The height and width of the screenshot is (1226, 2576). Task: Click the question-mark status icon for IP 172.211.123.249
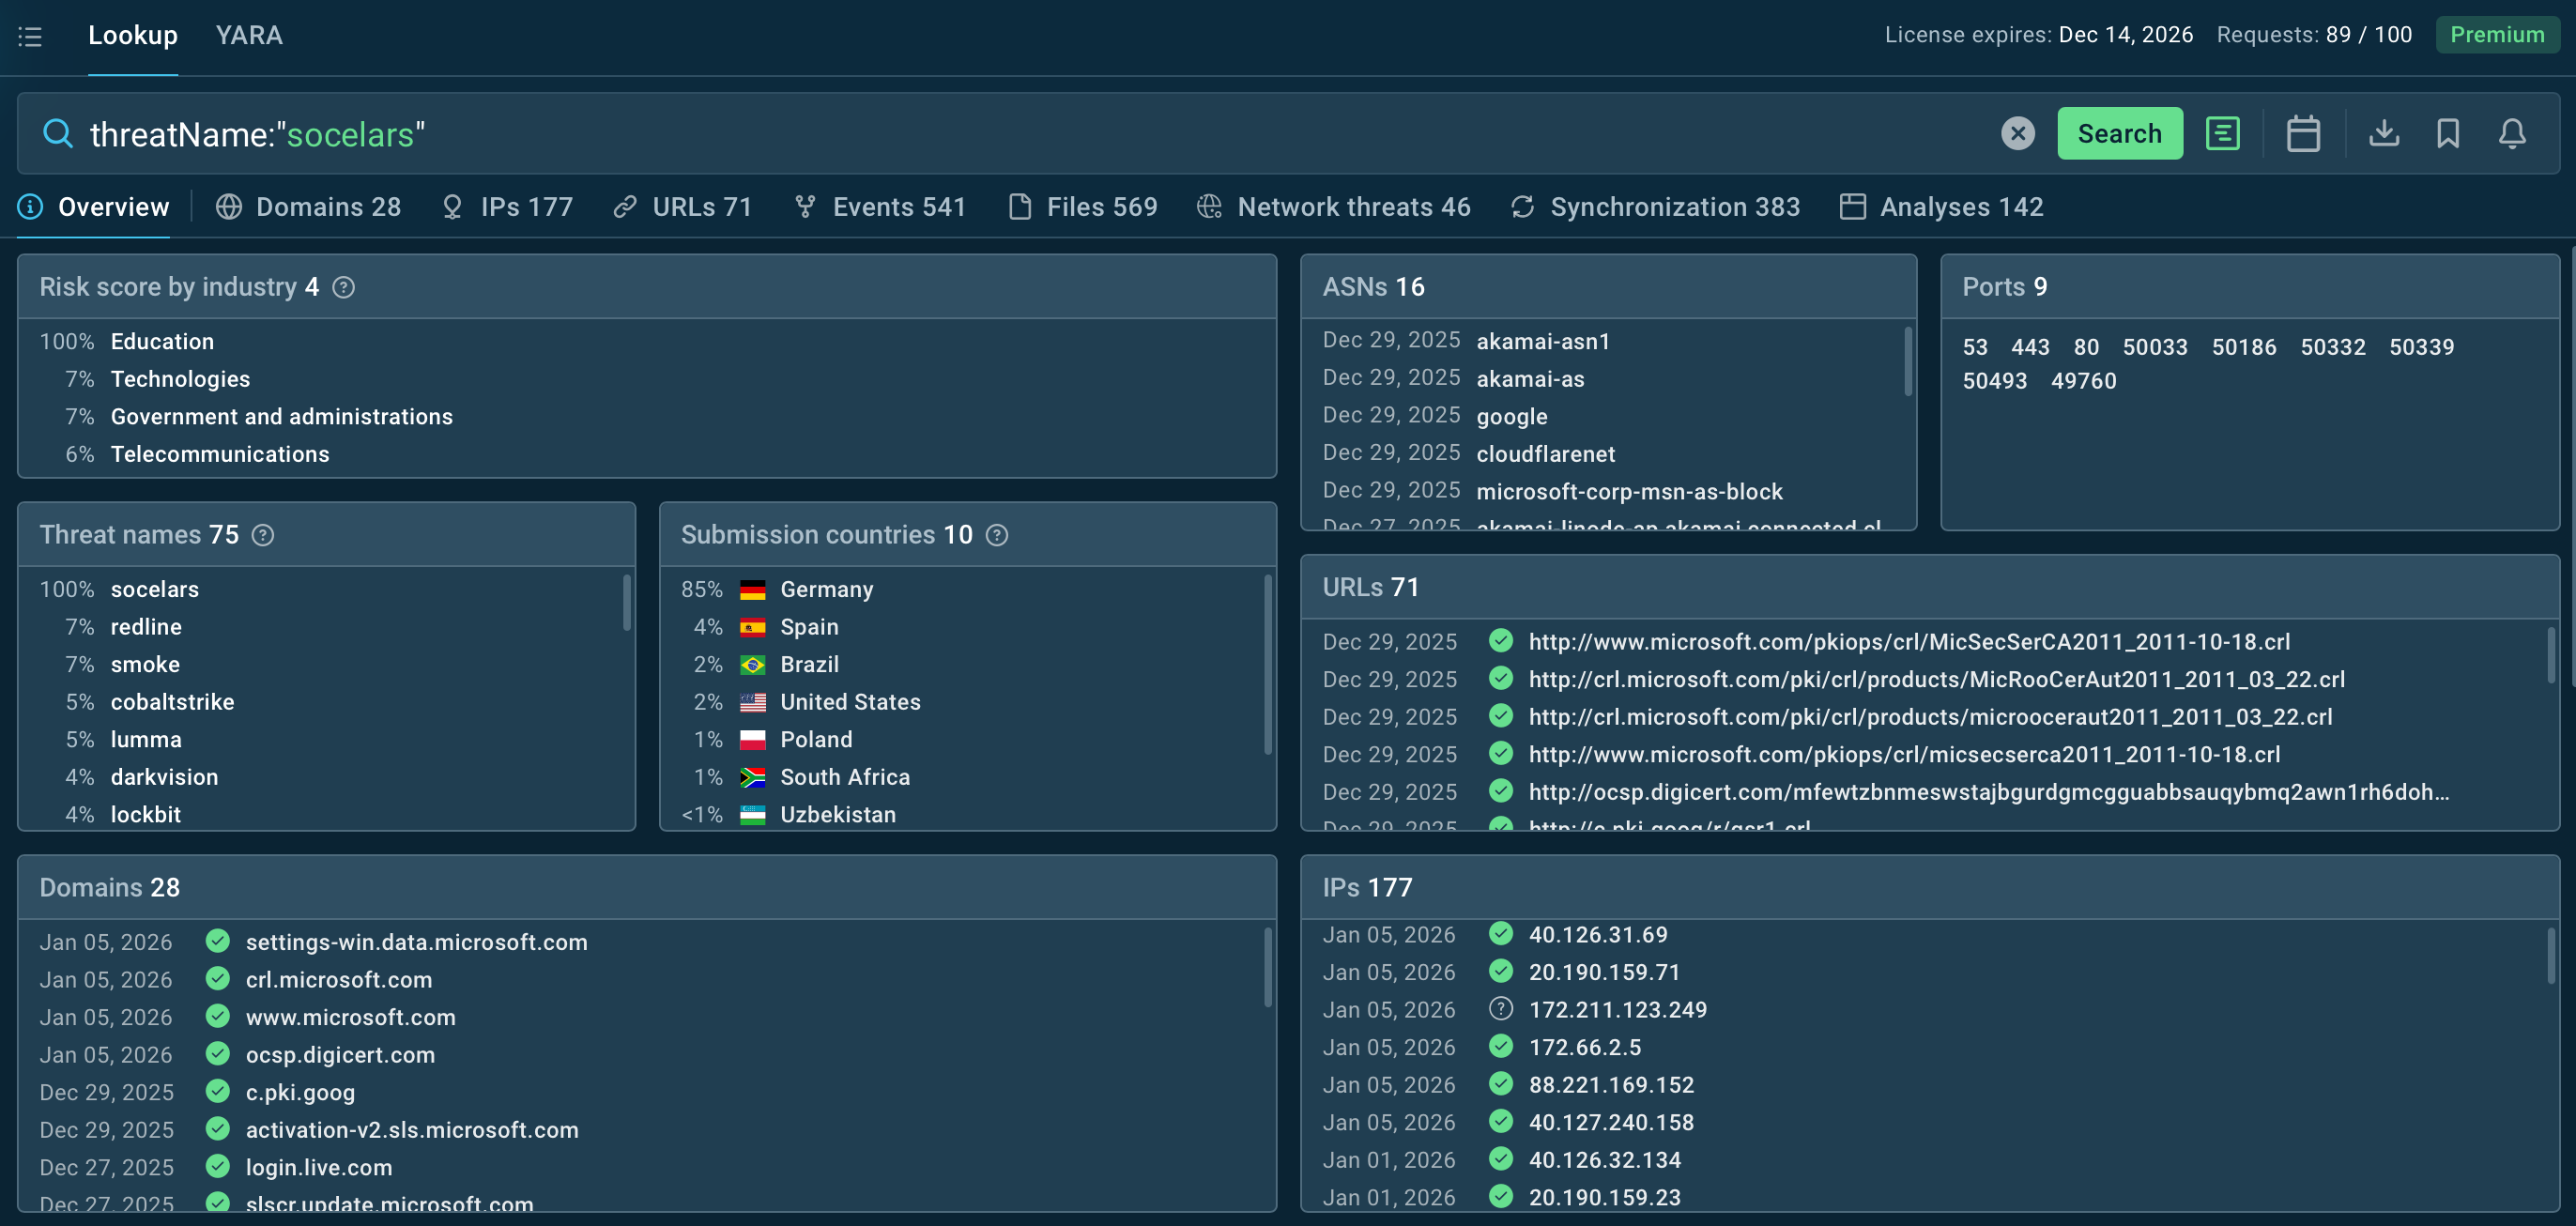tap(1501, 1009)
